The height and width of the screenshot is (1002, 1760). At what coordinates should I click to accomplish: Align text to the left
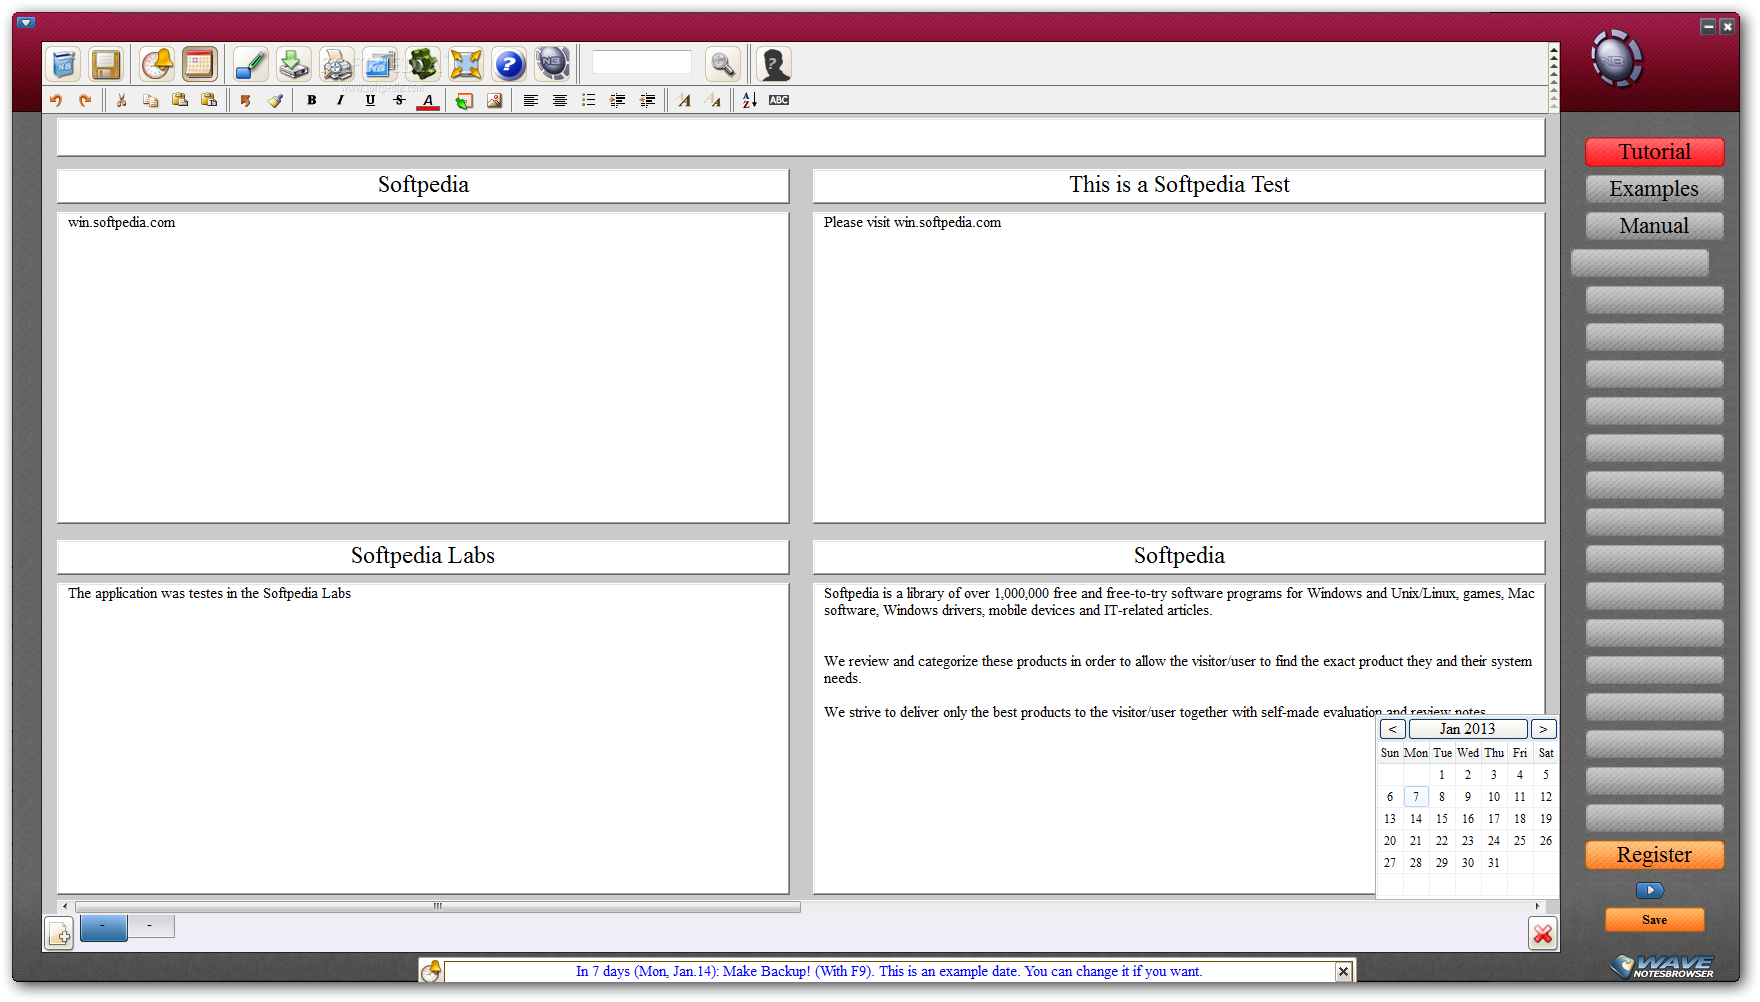(x=531, y=100)
